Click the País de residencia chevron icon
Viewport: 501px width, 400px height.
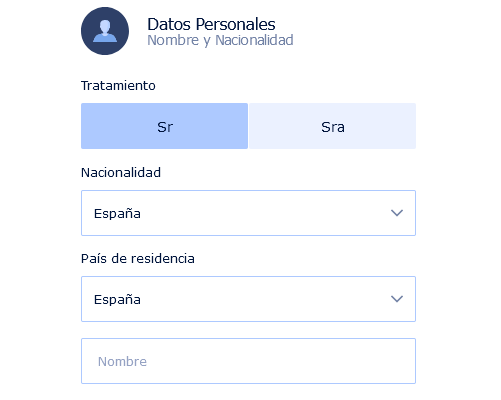(397, 299)
